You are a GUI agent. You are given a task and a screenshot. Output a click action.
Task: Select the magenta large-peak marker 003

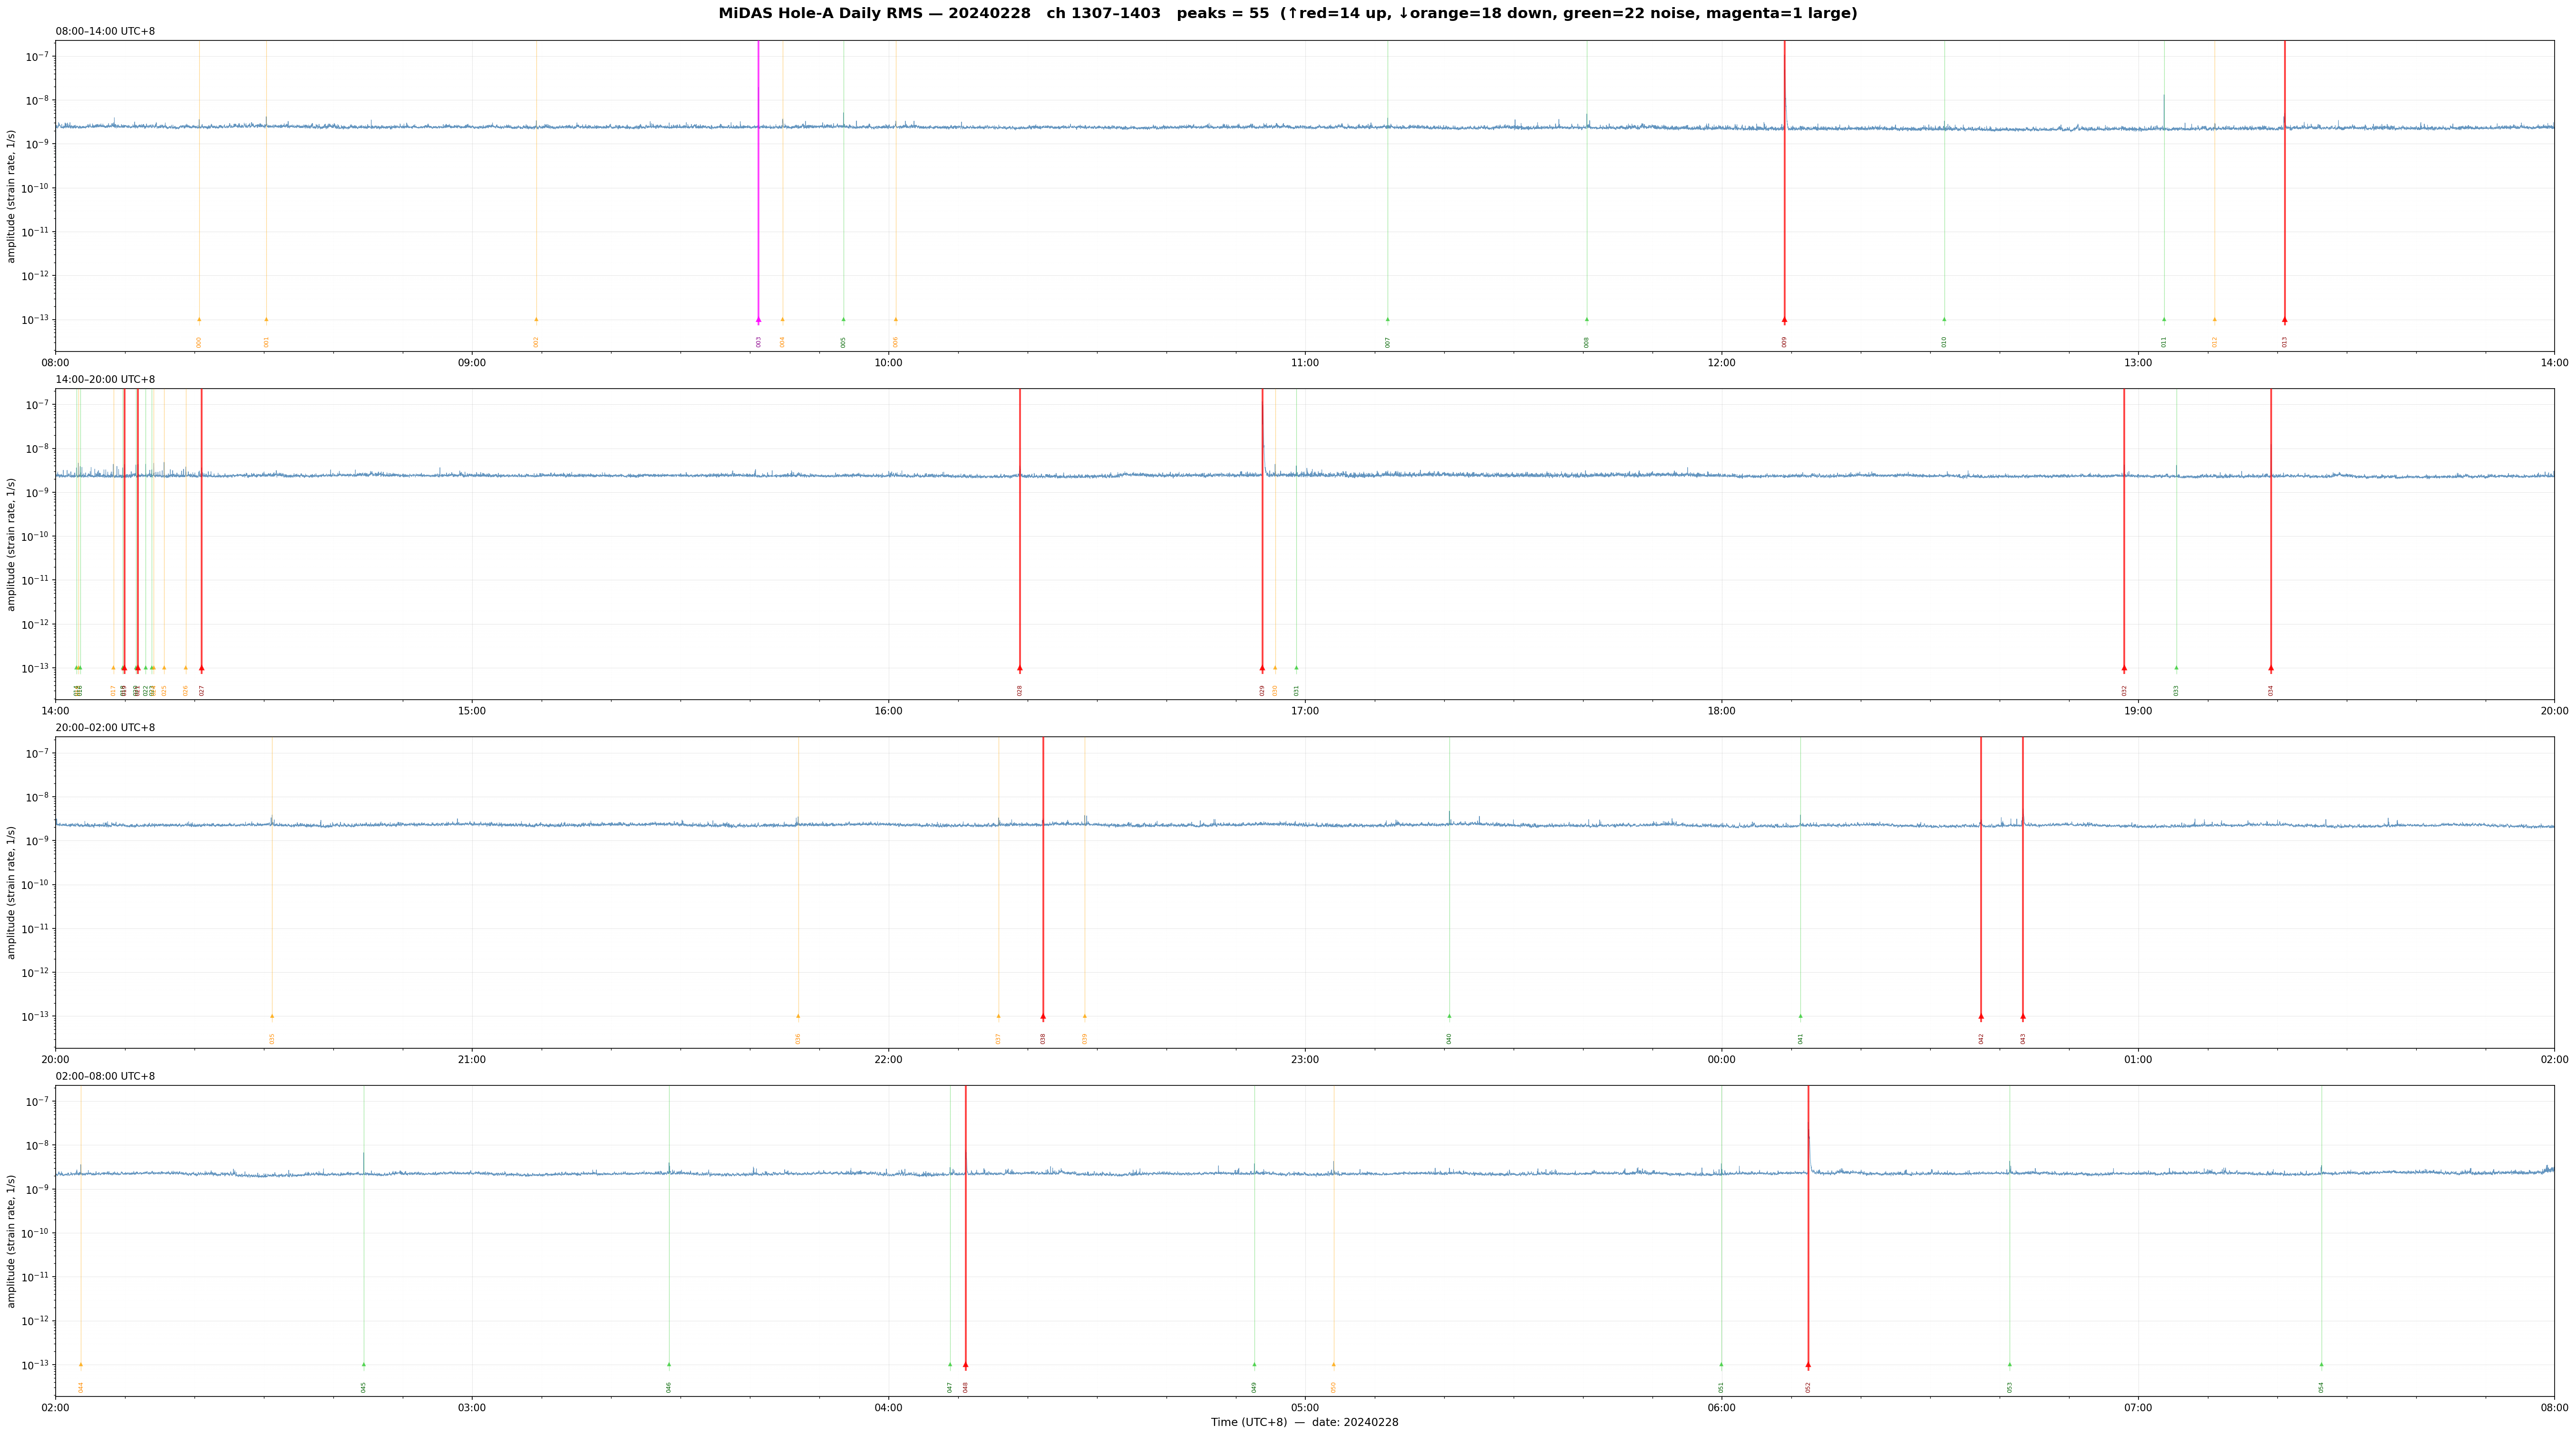[x=758, y=320]
